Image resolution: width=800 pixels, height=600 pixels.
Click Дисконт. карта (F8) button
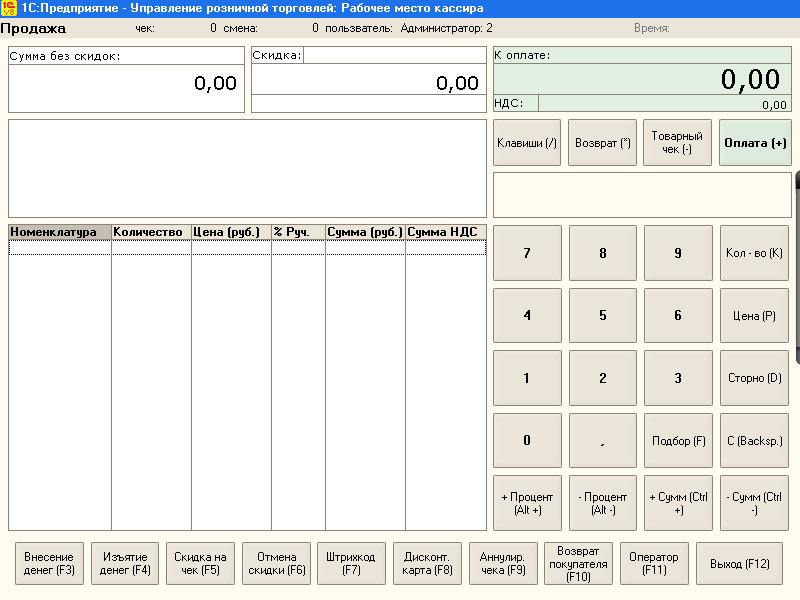(428, 563)
